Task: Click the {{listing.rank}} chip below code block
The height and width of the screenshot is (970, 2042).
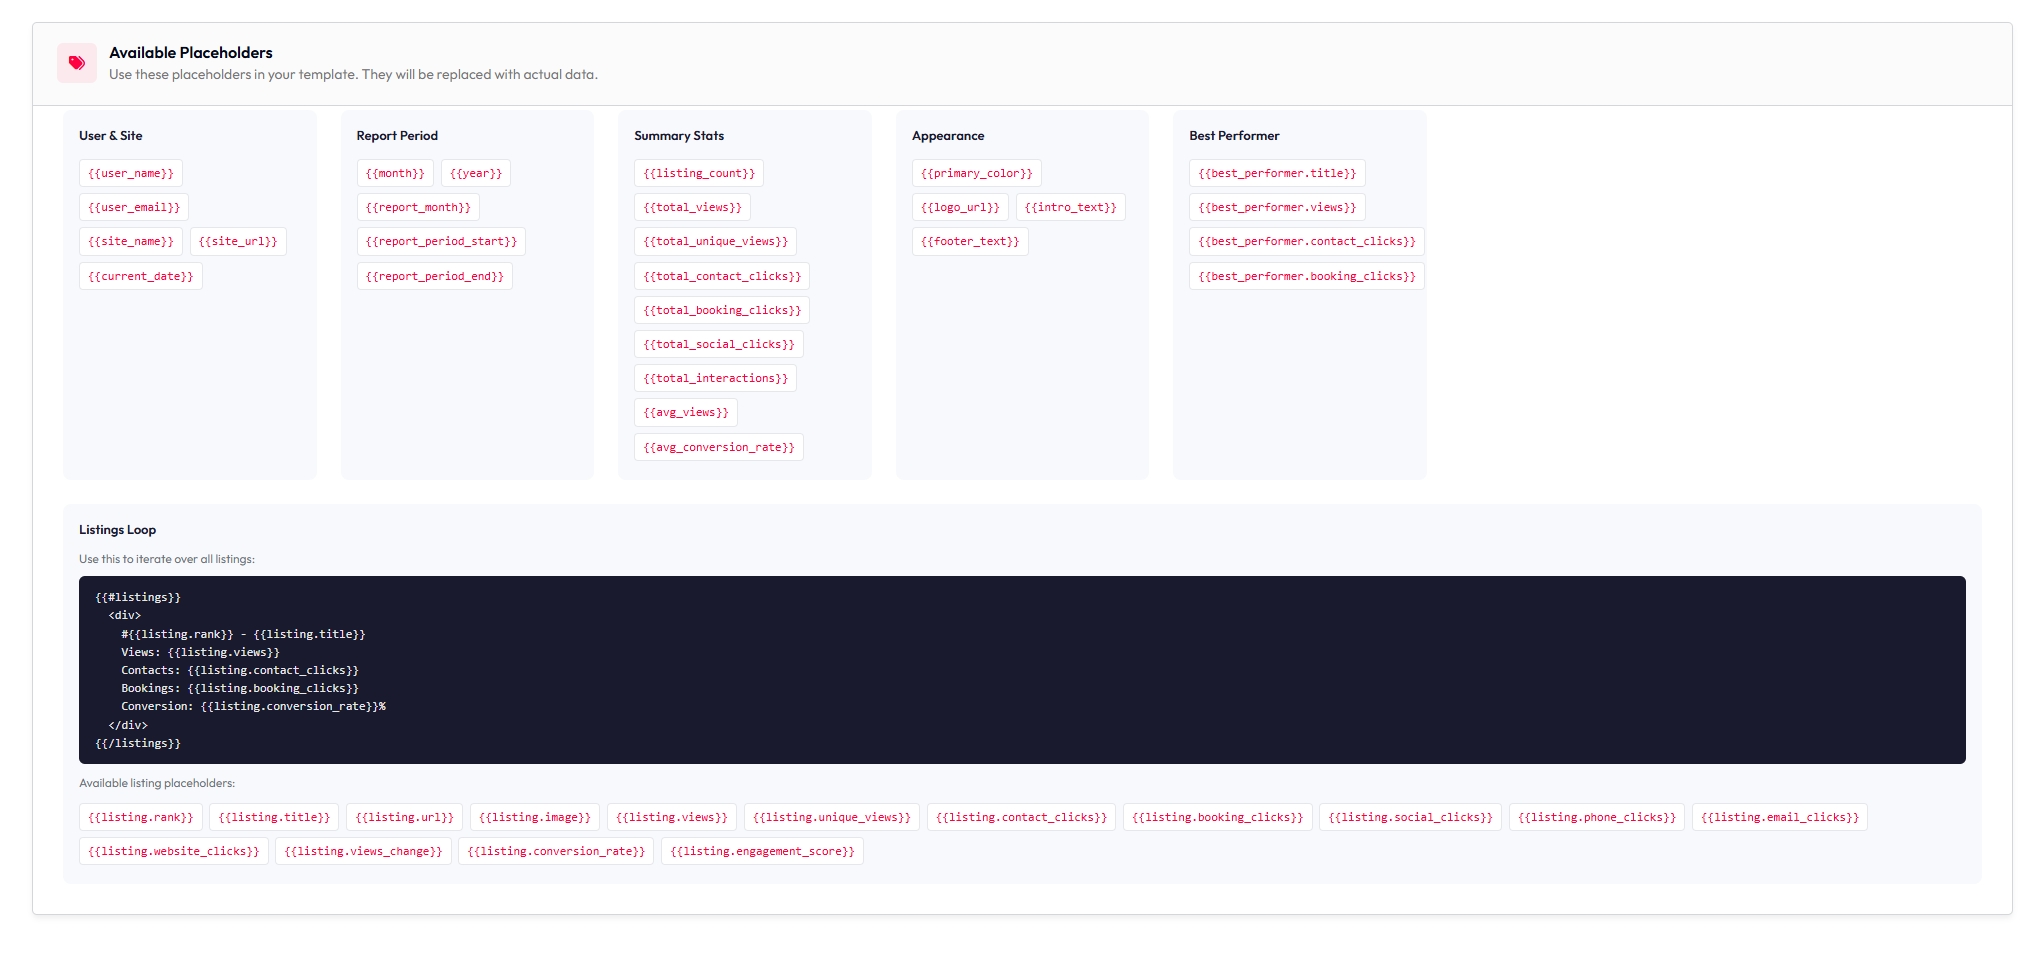Action: [141, 817]
